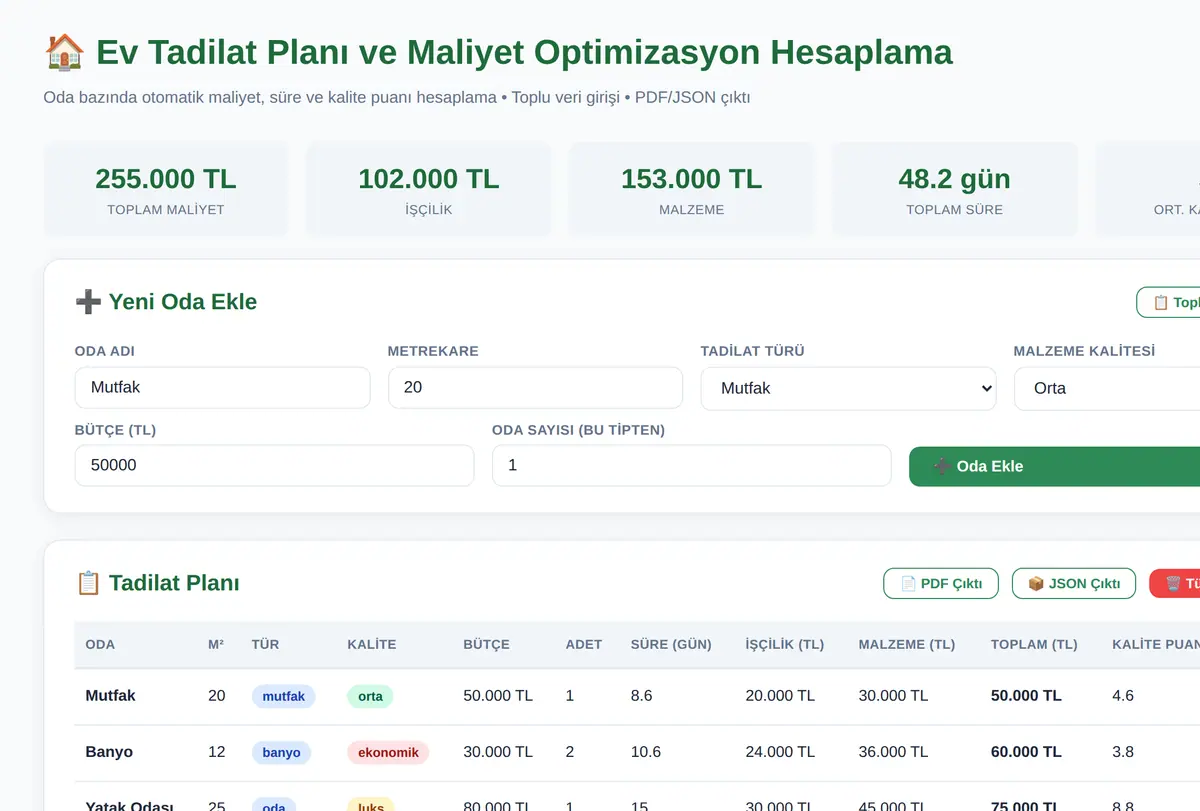Click the 10.6 duration in Banyo row
The height and width of the screenshot is (811, 1200).
[x=646, y=752]
